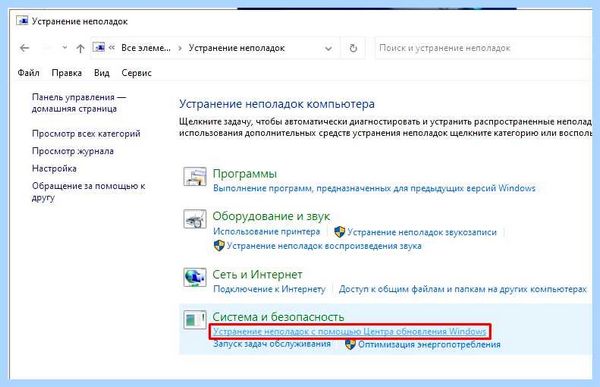
Task: Click the breadcrumb chevron after 'Все элеме...'
Action: (179, 48)
